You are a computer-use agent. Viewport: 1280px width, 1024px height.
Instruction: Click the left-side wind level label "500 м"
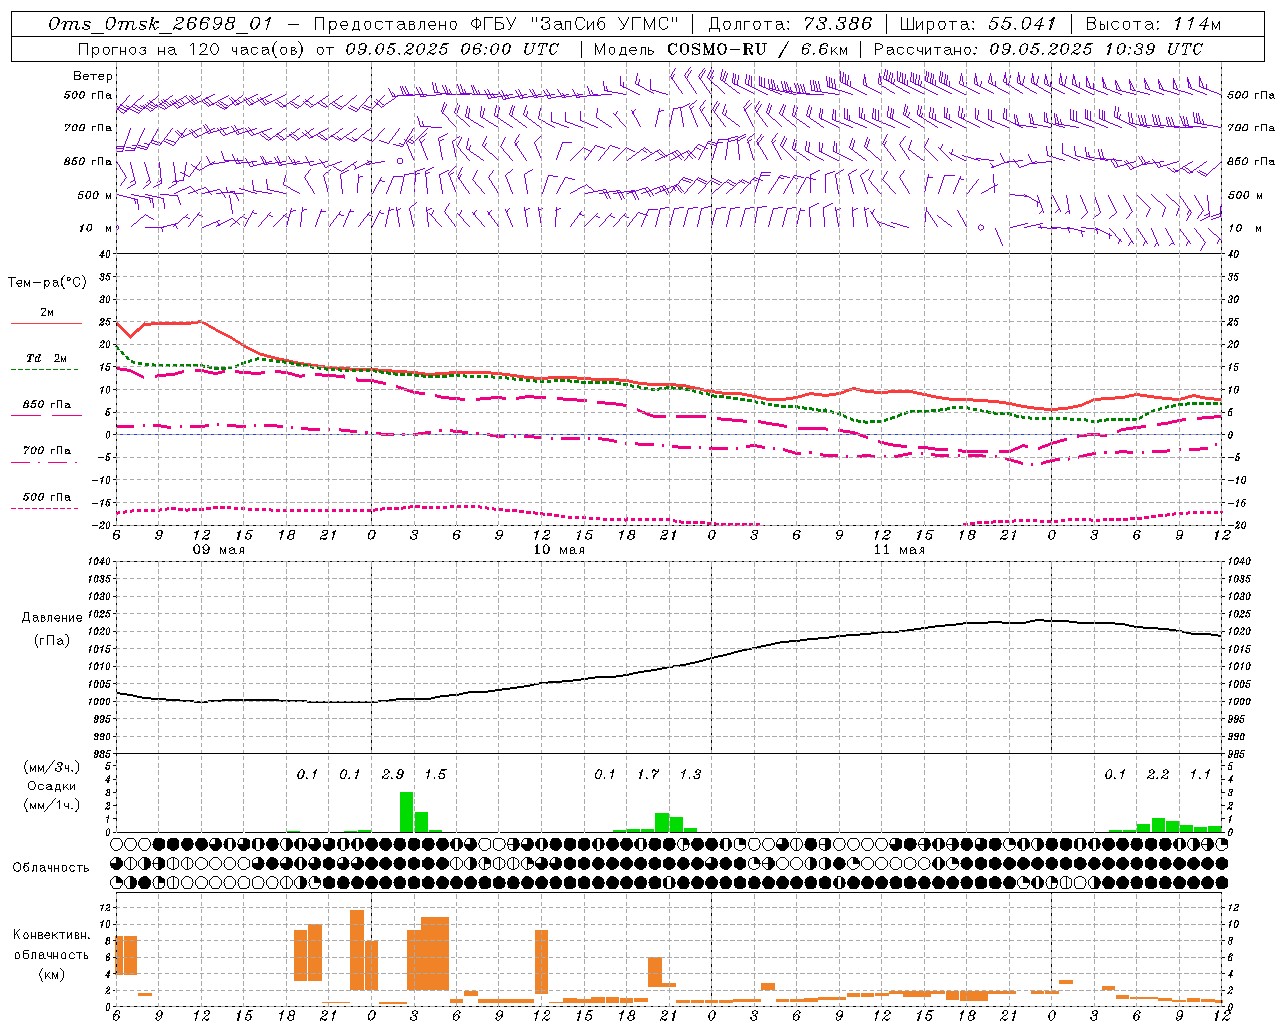pyautogui.click(x=96, y=196)
